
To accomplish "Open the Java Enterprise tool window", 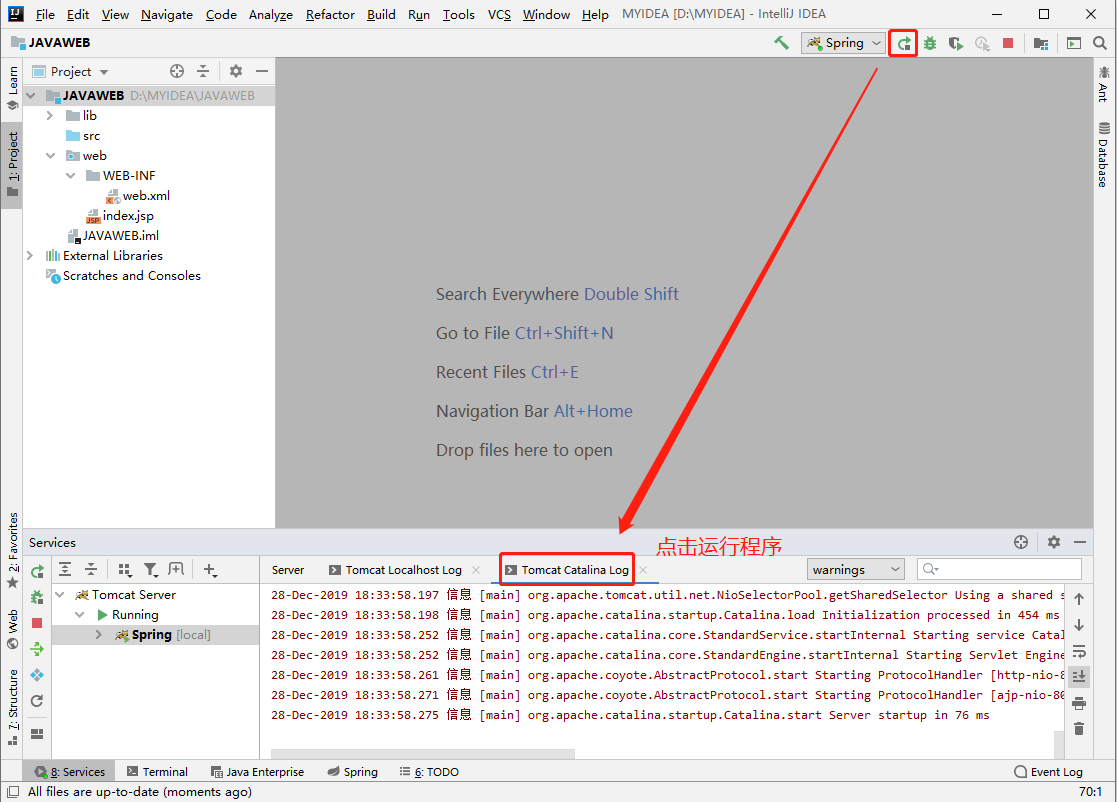I will pos(257,771).
